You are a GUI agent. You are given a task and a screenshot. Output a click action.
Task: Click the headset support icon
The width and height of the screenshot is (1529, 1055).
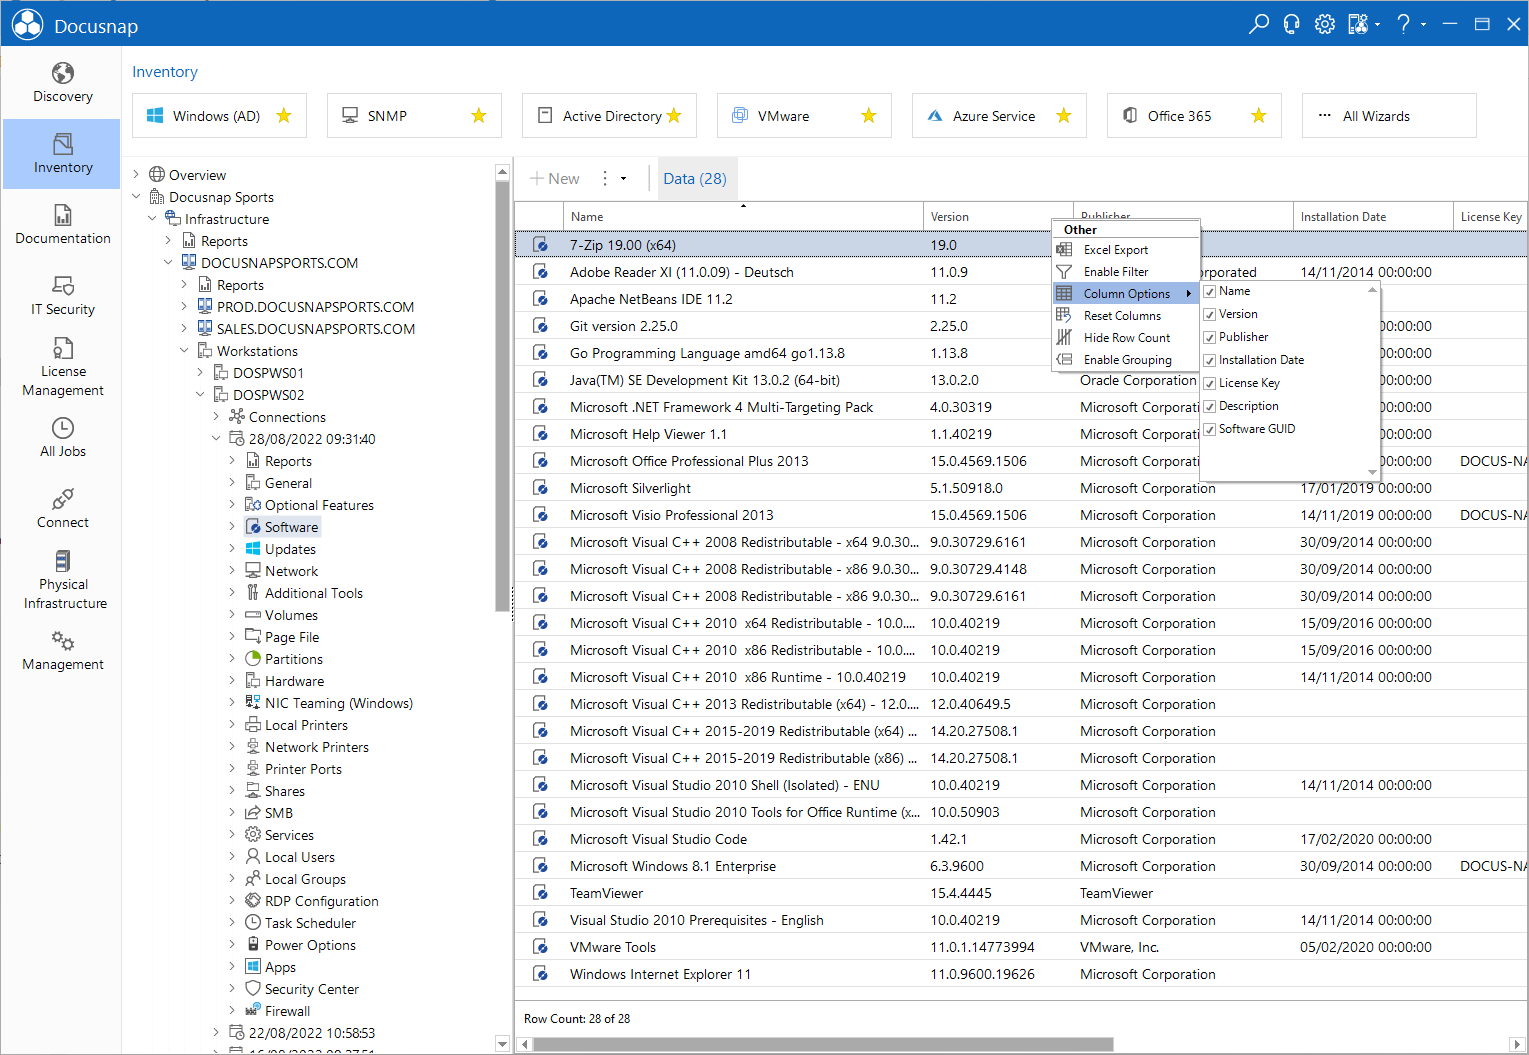pos(1292,24)
